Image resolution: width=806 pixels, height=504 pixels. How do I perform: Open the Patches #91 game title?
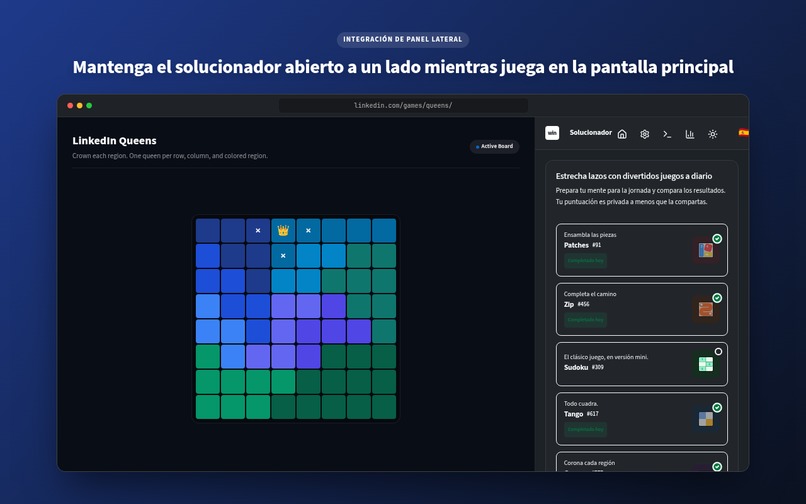point(582,245)
